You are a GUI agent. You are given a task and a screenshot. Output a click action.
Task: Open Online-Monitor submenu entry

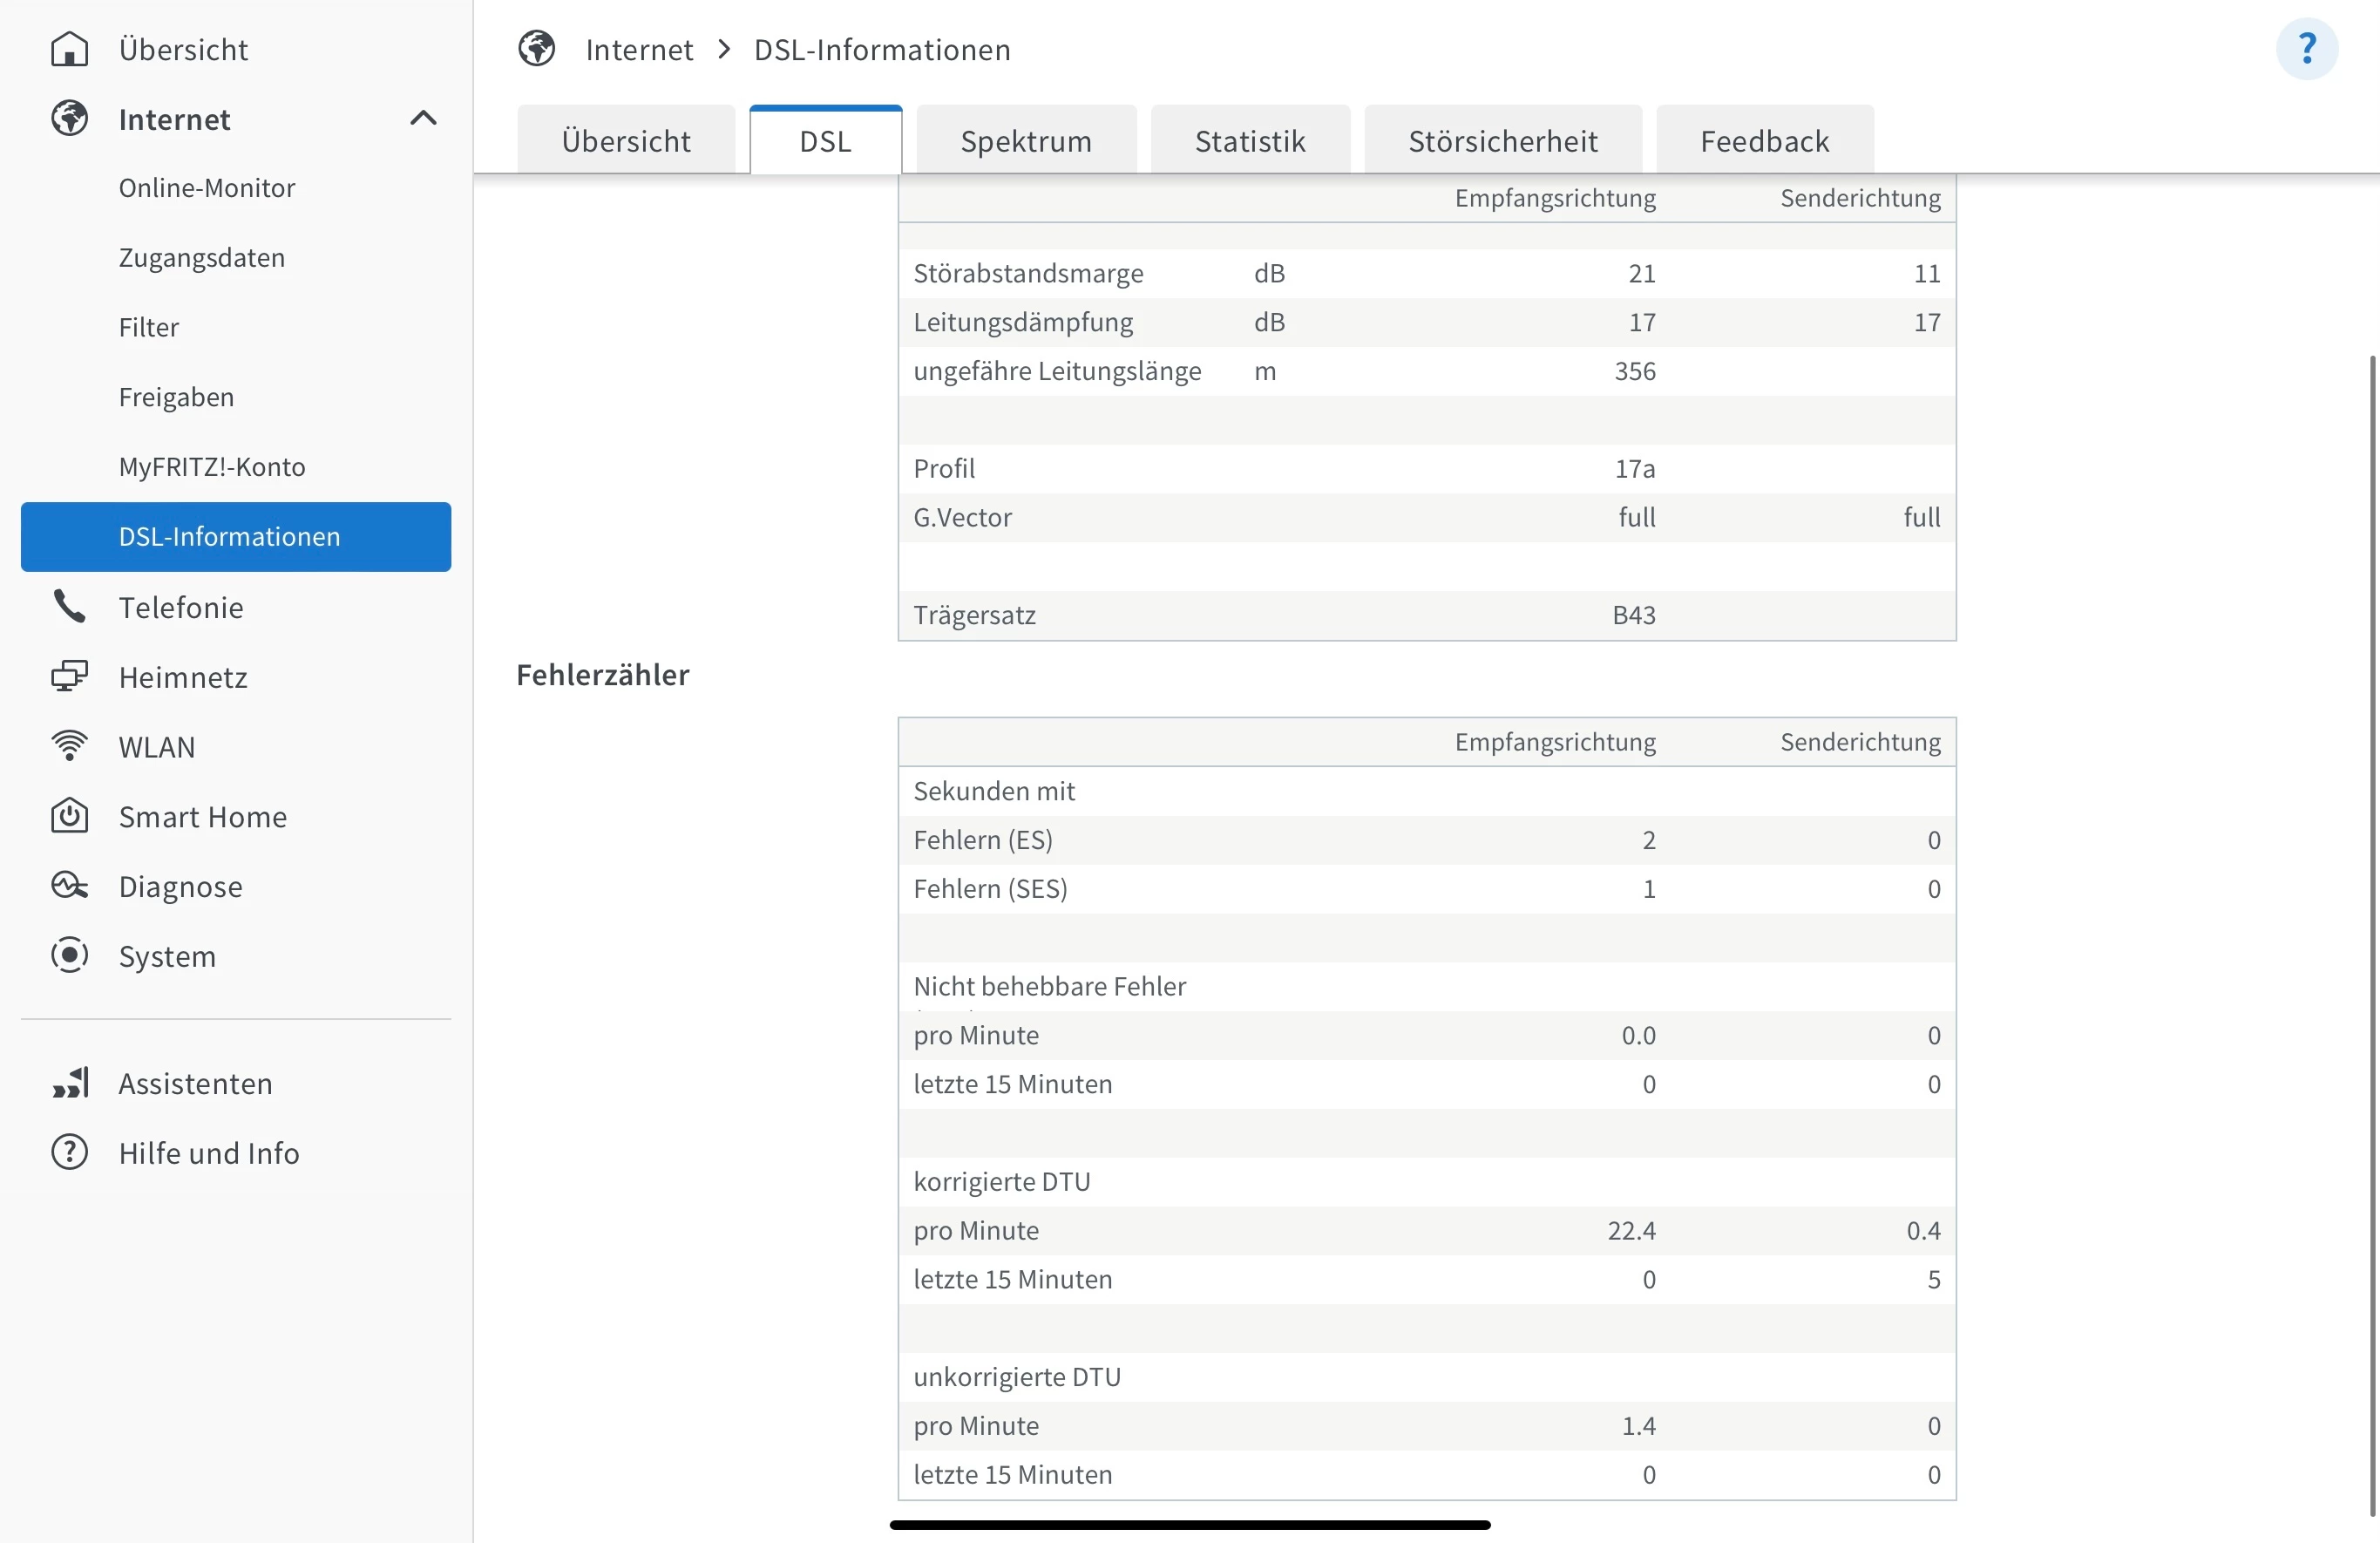coord(207,188)
